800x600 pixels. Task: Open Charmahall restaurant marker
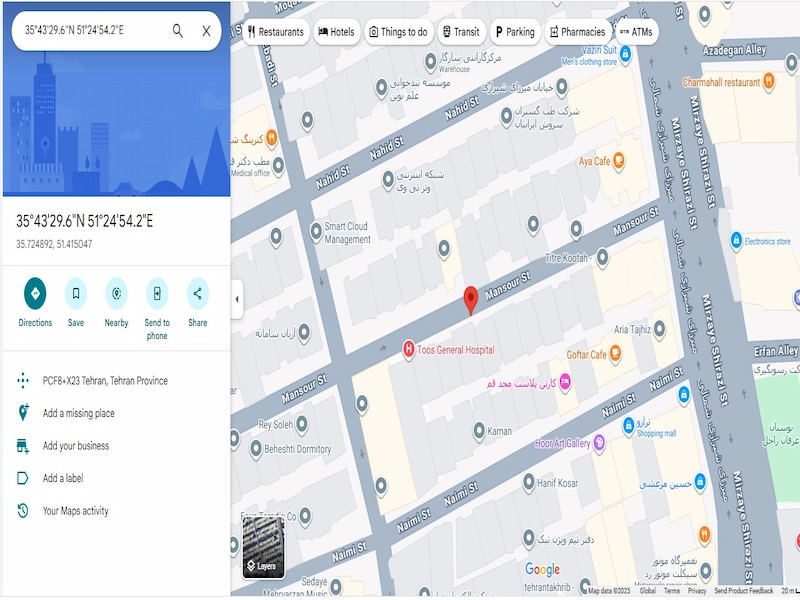point(768,81)
